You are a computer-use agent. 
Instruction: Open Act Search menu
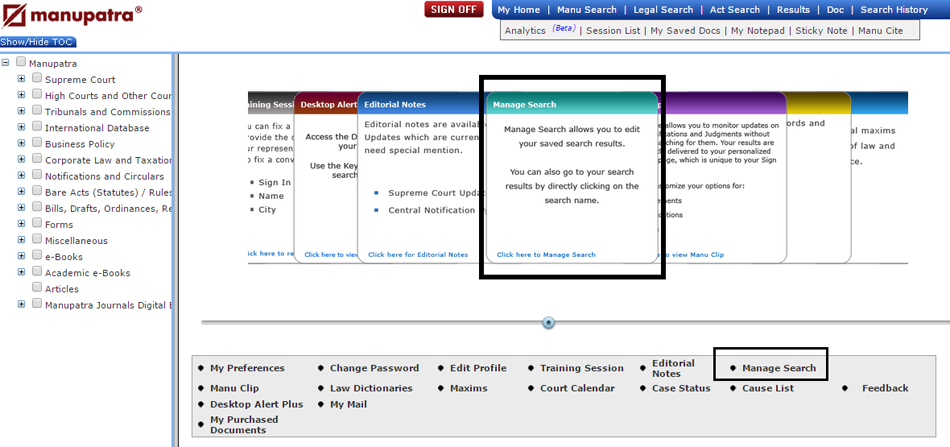point(735,10)
